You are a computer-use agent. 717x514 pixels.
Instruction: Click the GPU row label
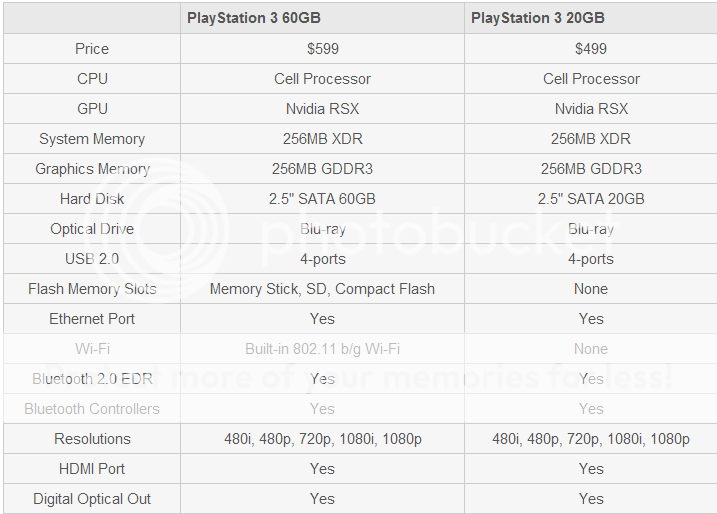[92, 109]
